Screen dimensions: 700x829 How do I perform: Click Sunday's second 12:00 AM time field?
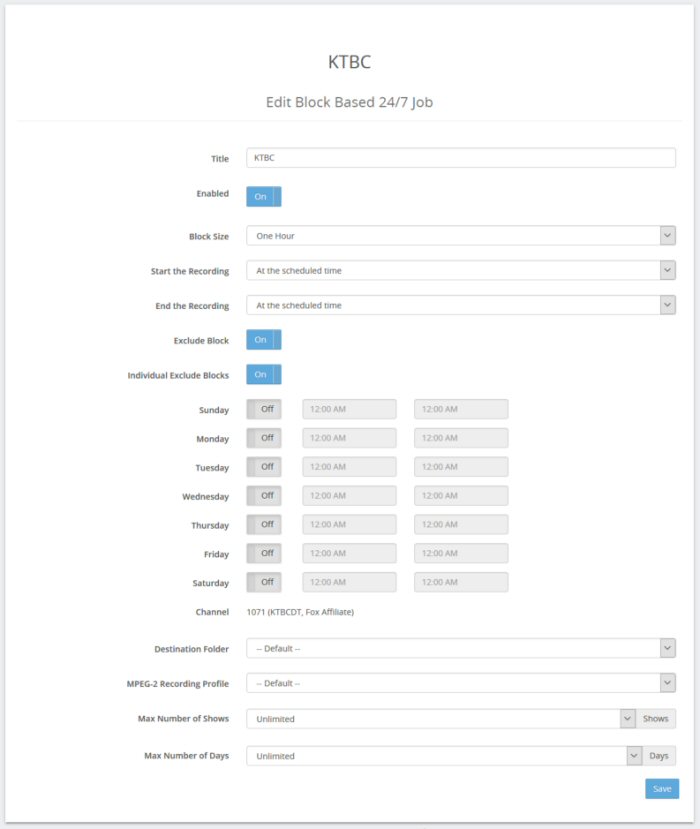click(x=461, y=409)
